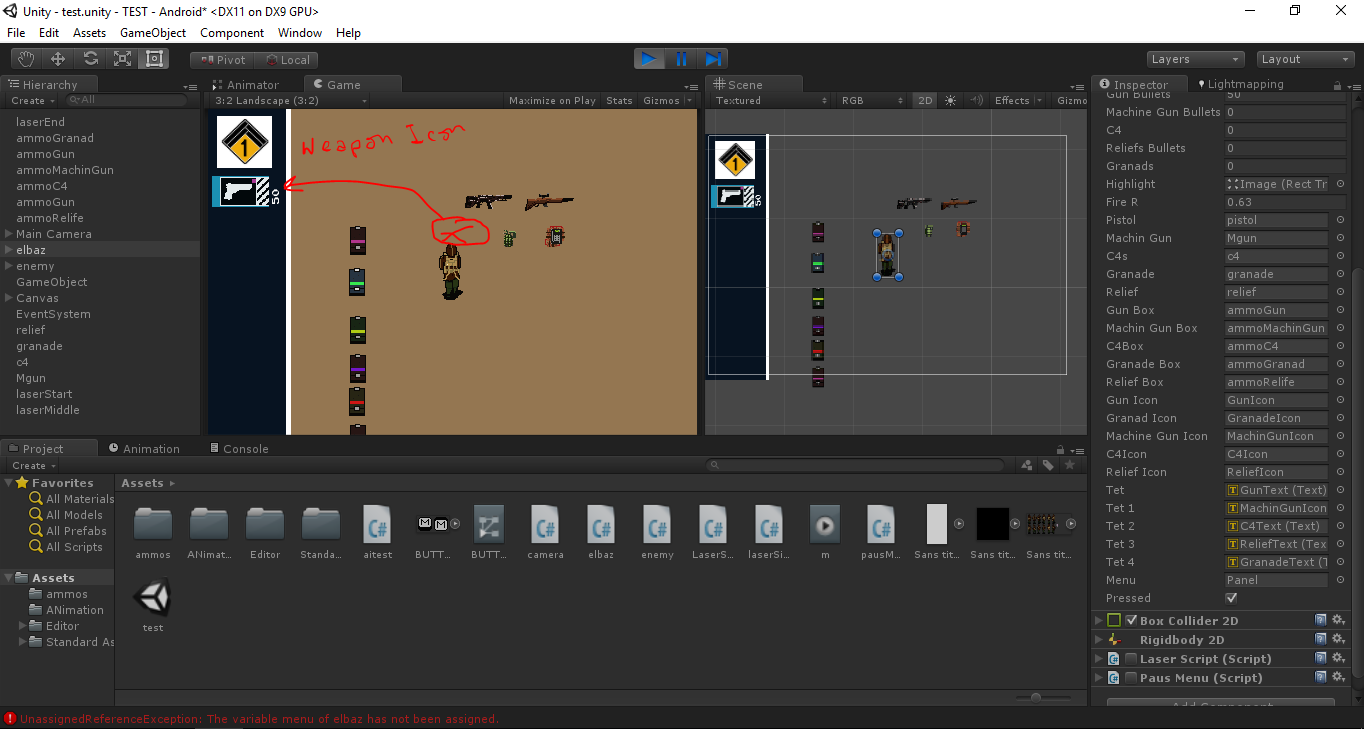Screen dimensions: 1364x729
Task: Open the elbaz script asset
Action: pos(601,532)
